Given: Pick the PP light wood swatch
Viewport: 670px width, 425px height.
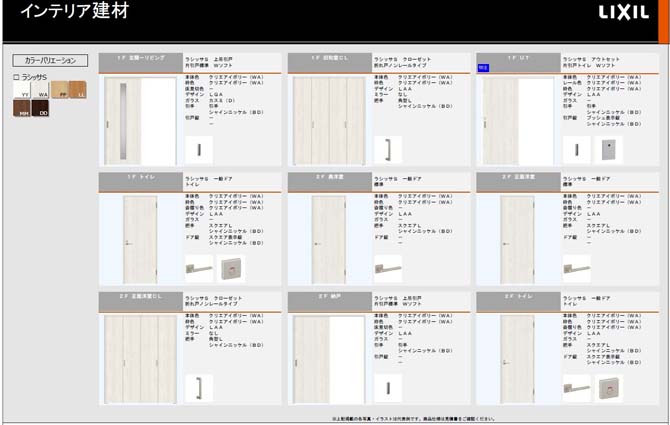Looking at the screenshot, I should pyautogui.click(x=59, y=90).
